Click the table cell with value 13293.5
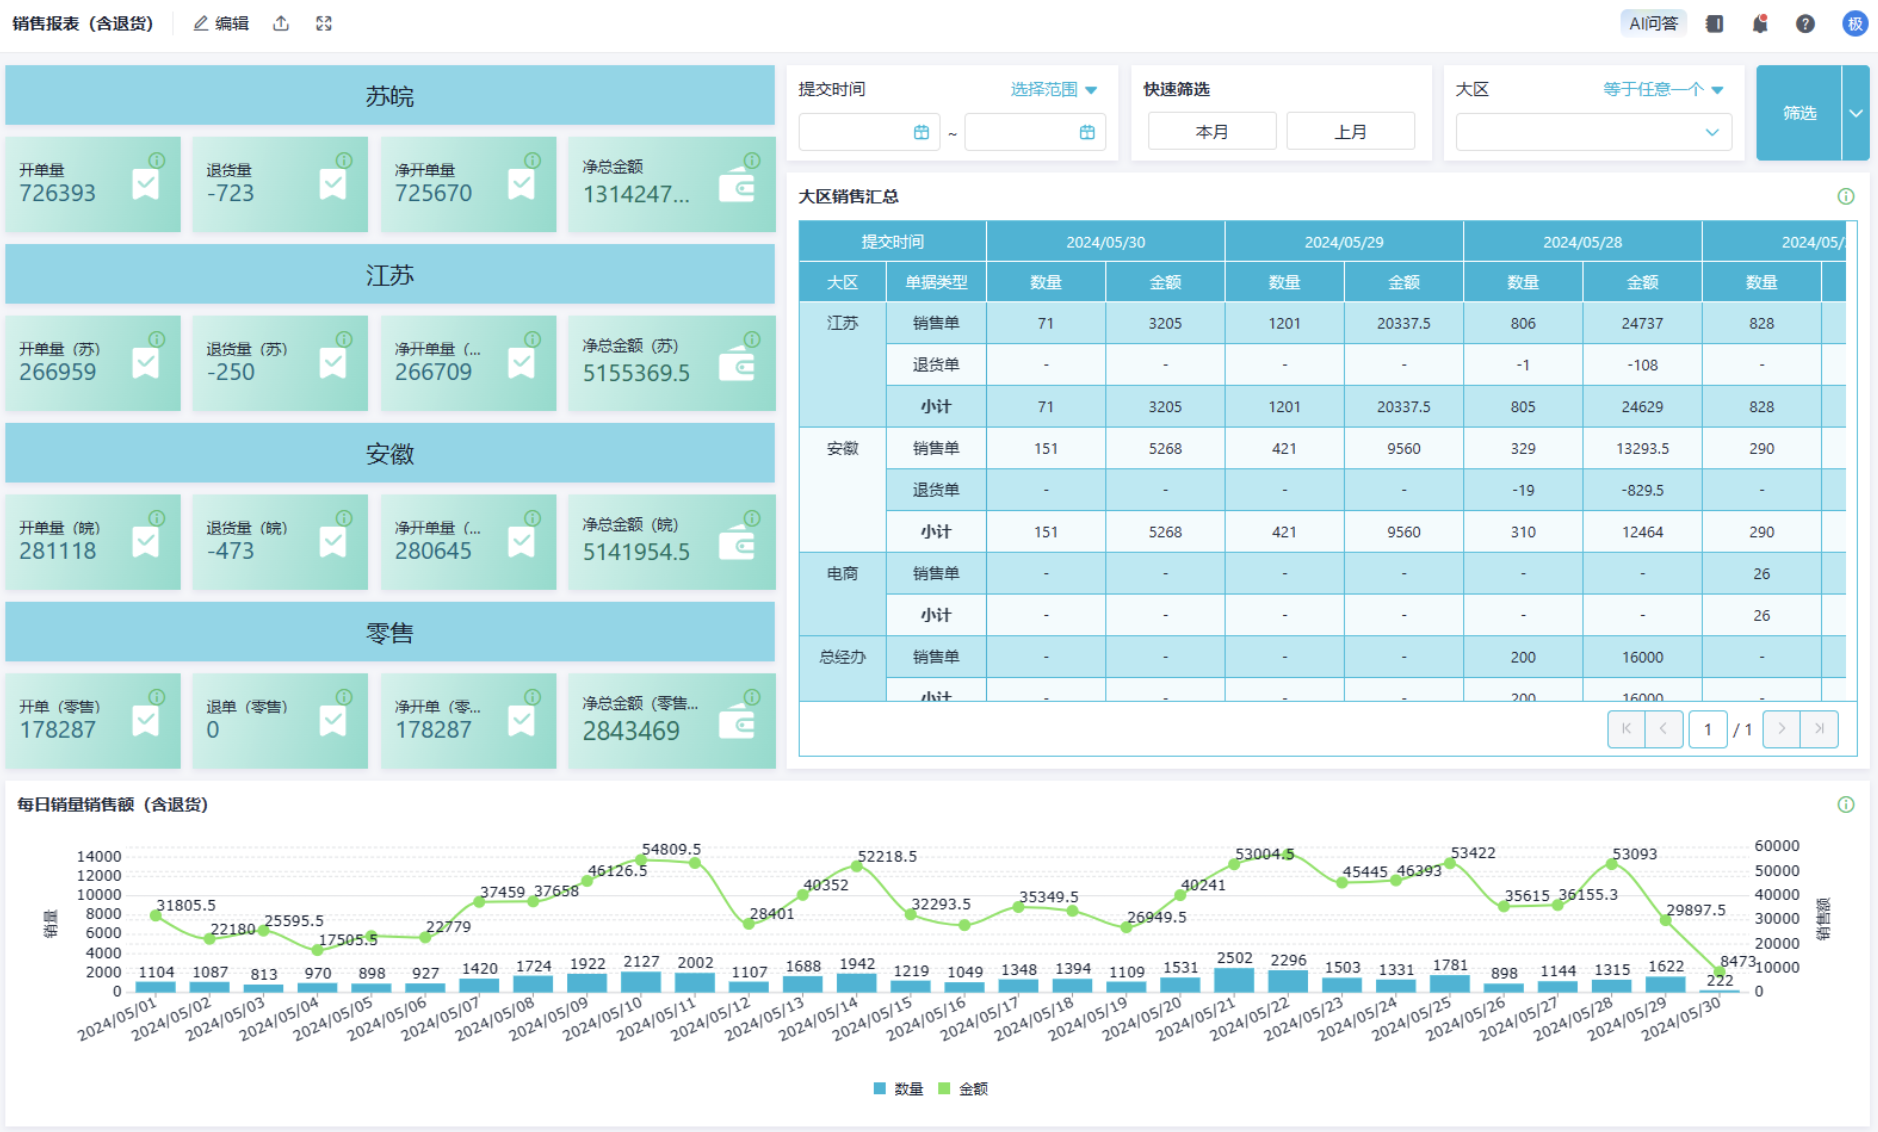 point(1642,448)
